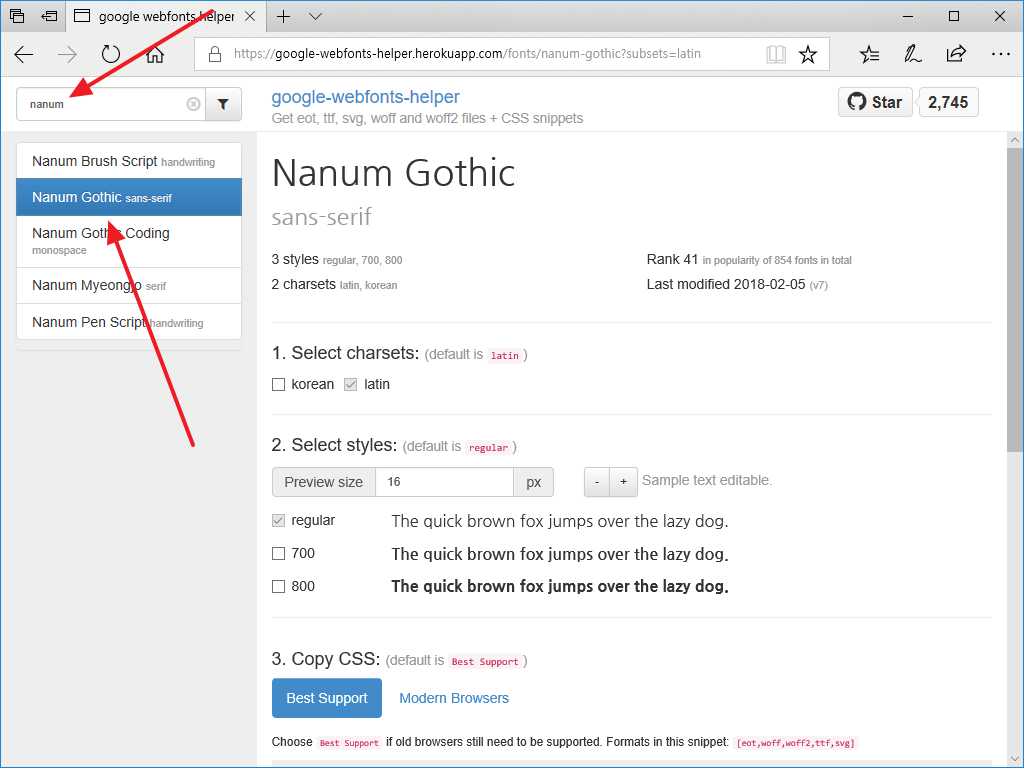Screen dimensions: 1024x768
Task: Open the favorites hub icon
Action: point(869,54)
